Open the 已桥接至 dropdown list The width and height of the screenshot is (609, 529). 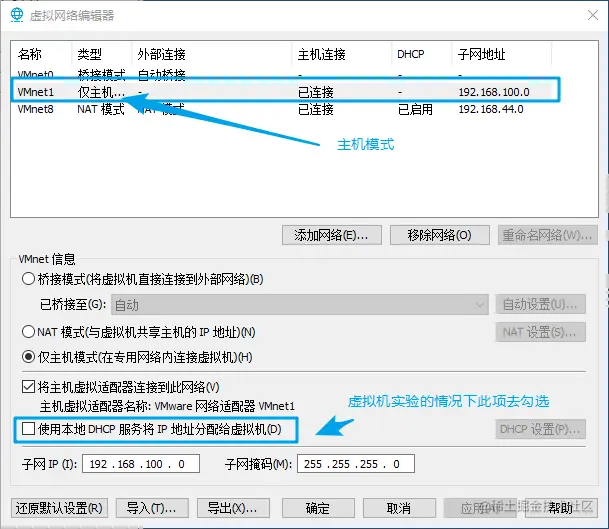pyautogui.click(x=299, y=305)
